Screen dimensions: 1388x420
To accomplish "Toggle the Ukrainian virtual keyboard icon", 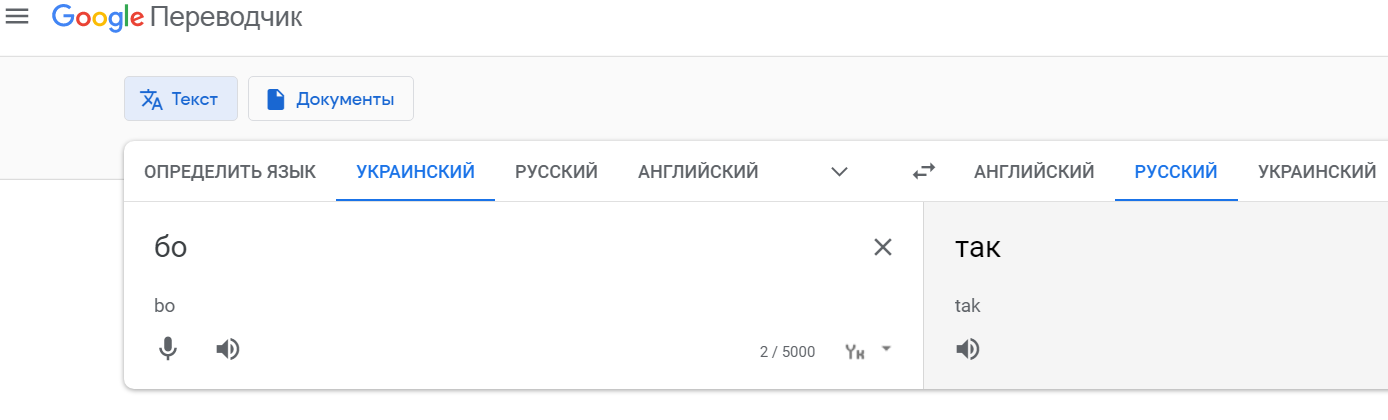I will 855,351.
